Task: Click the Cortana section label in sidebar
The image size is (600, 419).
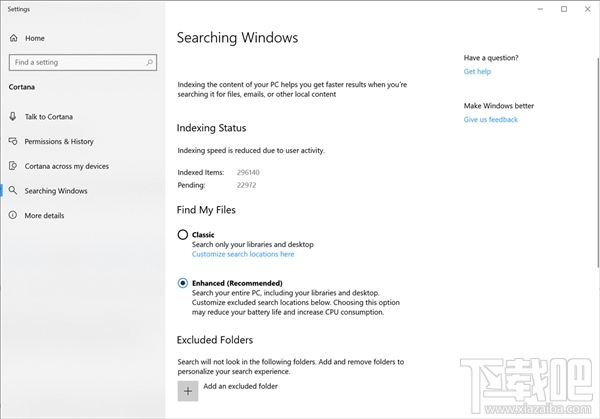Action: pos(22,87)
